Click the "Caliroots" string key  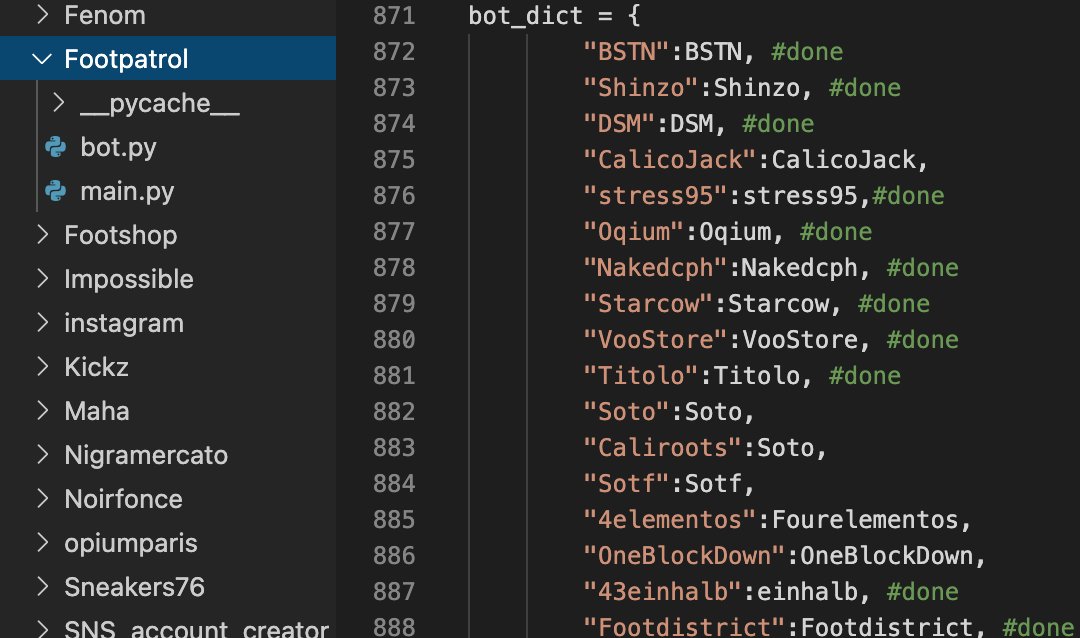pos(663,447)
